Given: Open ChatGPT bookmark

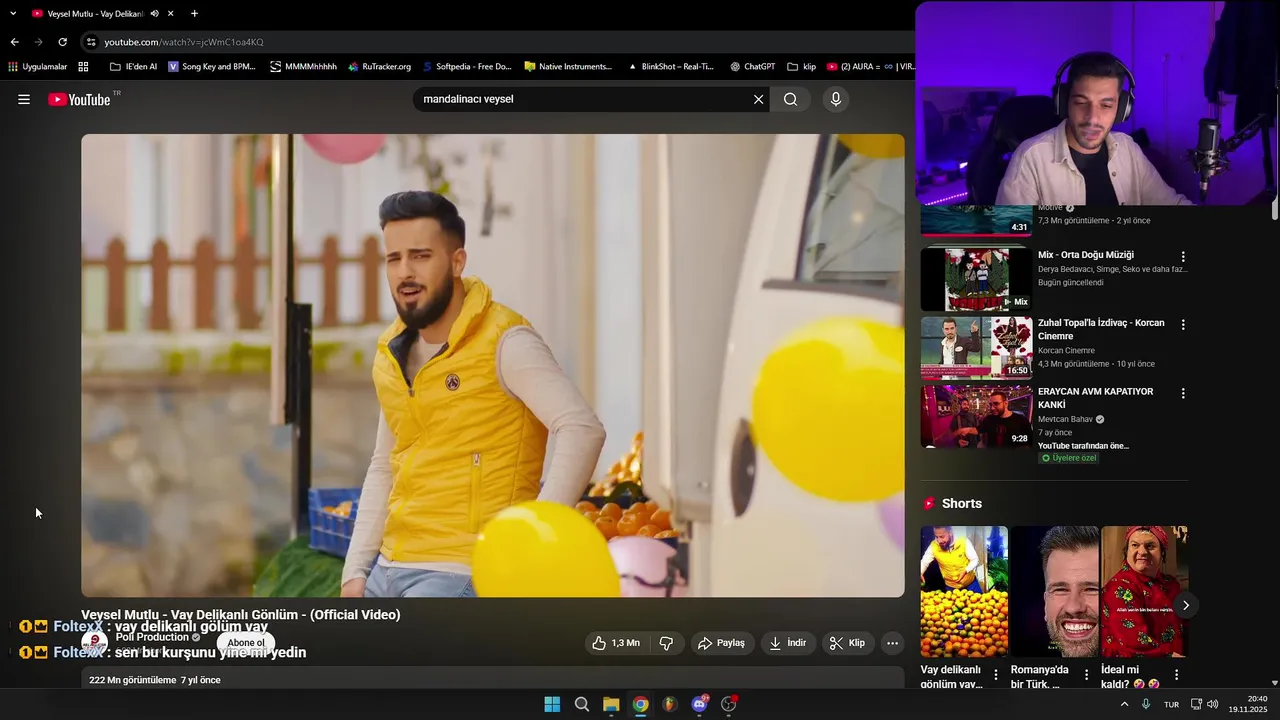Looking at the screenshot, I should tap(752, 67).
